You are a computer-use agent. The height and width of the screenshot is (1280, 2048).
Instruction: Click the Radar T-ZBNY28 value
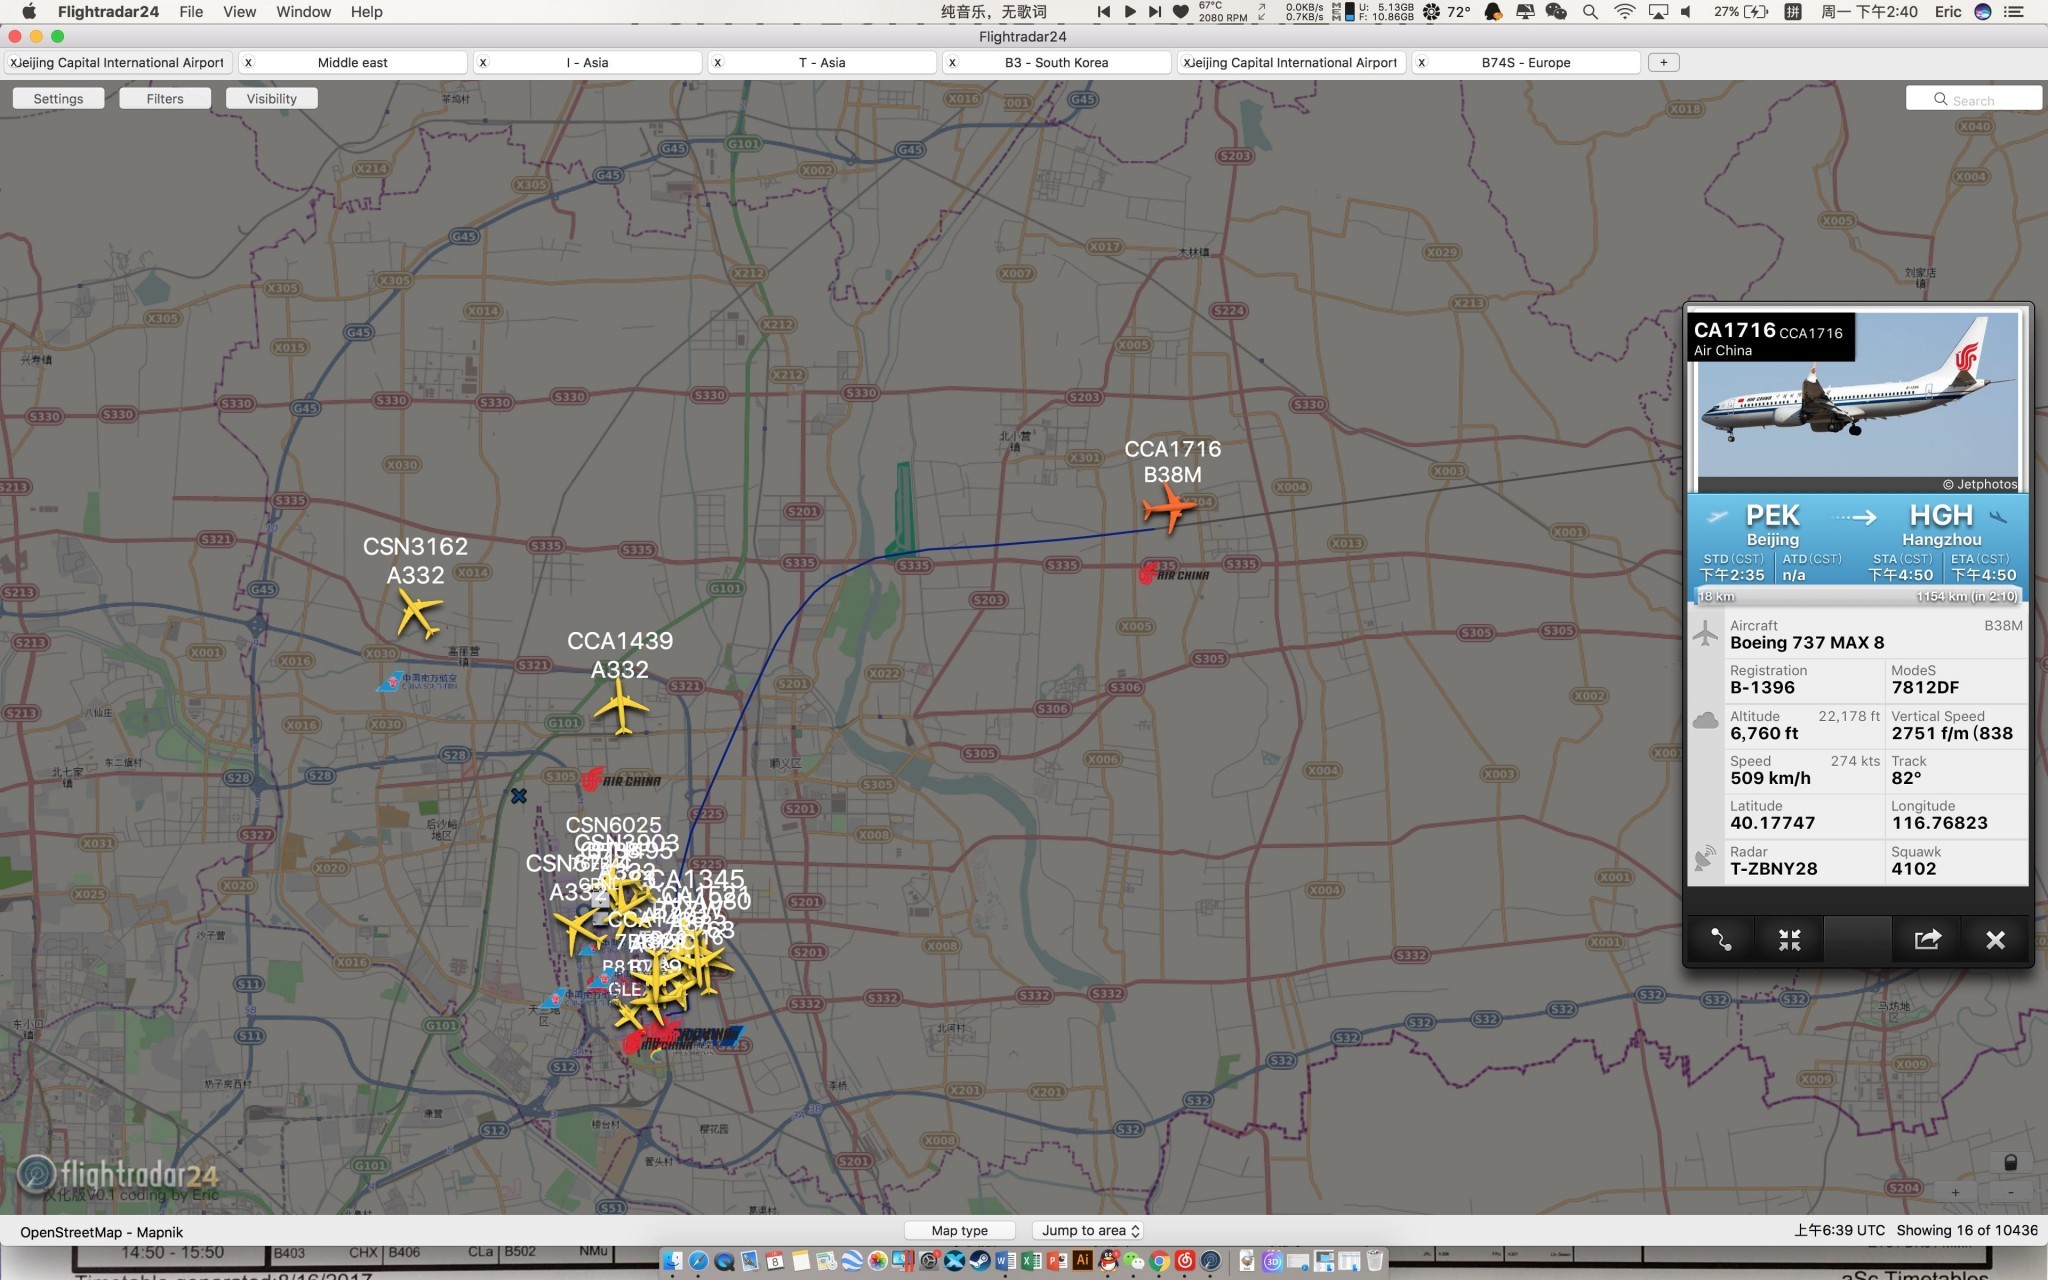(1773, 869)
